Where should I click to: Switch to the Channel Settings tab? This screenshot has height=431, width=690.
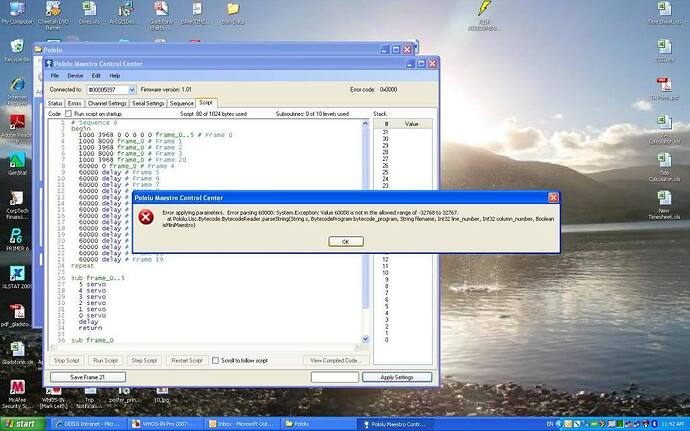107,103
